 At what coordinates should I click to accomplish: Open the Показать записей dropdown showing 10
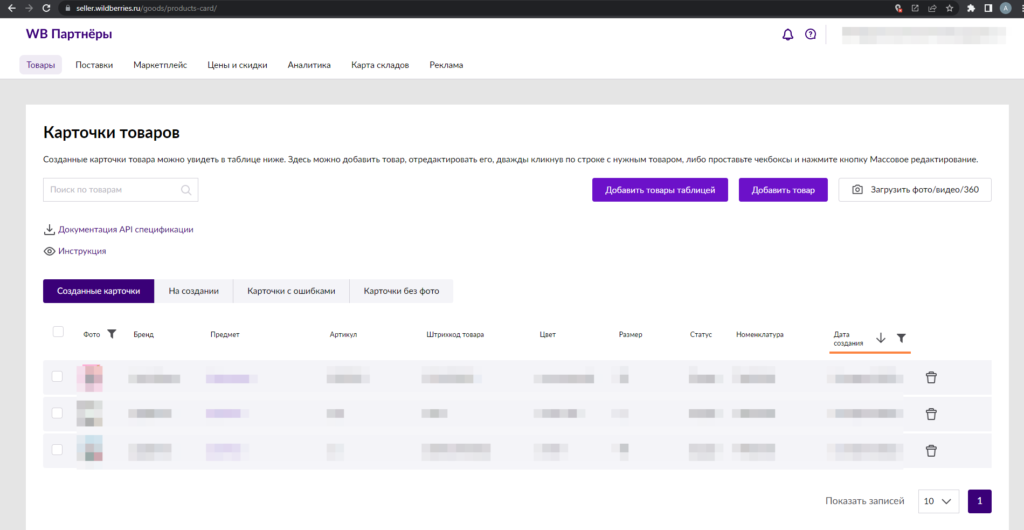tap(938, 501)
